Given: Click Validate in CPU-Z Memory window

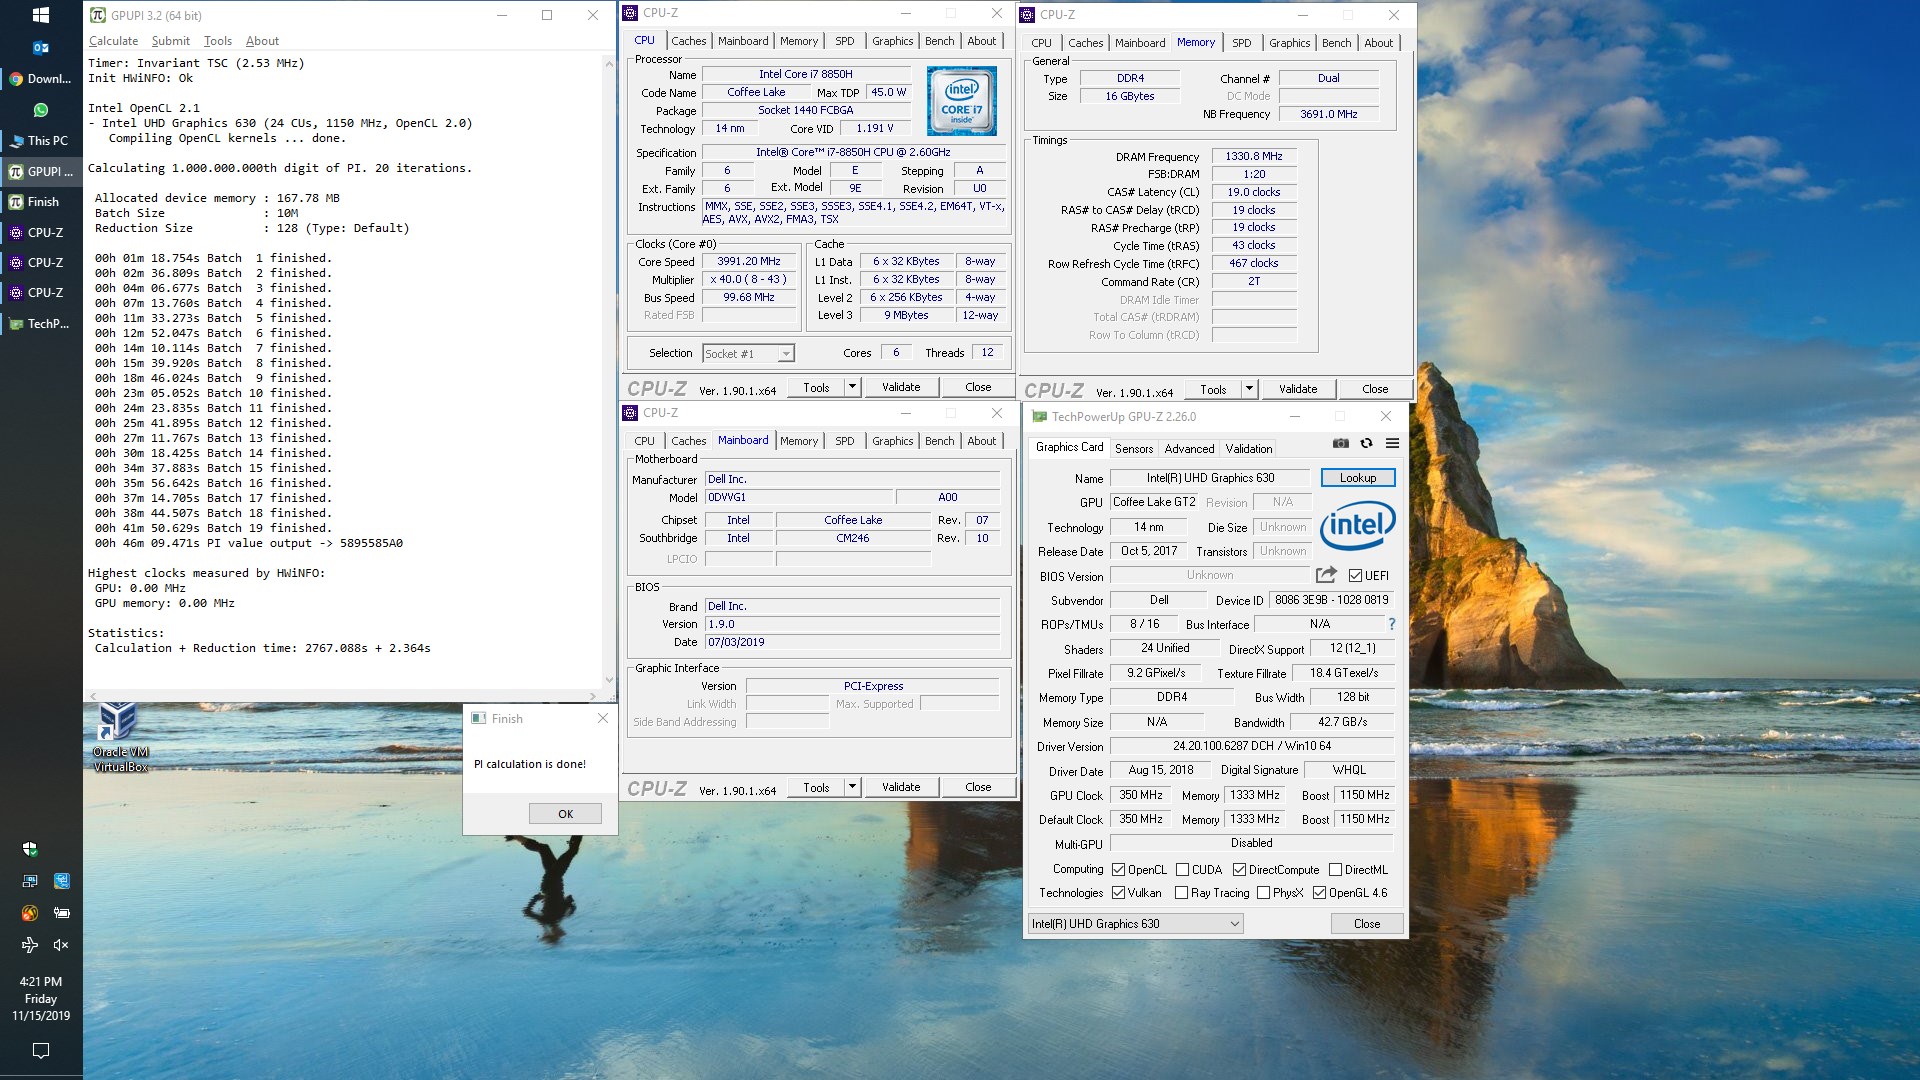Looking at the screenshot, I should [1297, 389].
